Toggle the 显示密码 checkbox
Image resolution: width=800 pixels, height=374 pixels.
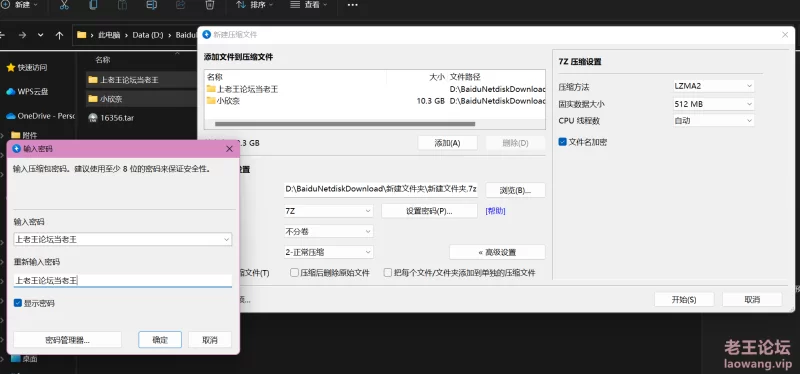[18, 303]
